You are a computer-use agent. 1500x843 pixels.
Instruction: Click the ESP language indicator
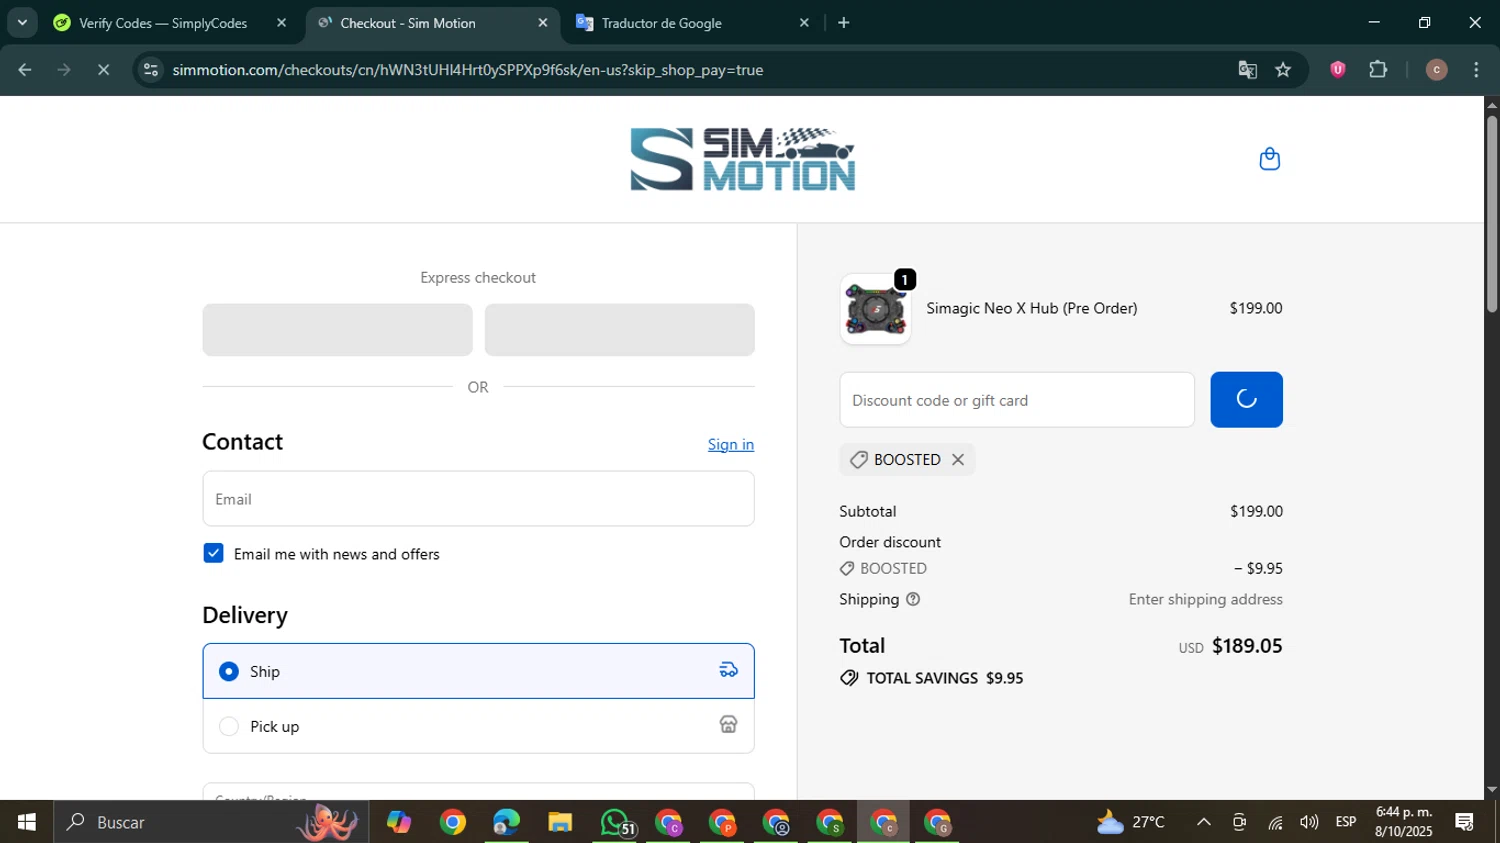(1346, 822)
